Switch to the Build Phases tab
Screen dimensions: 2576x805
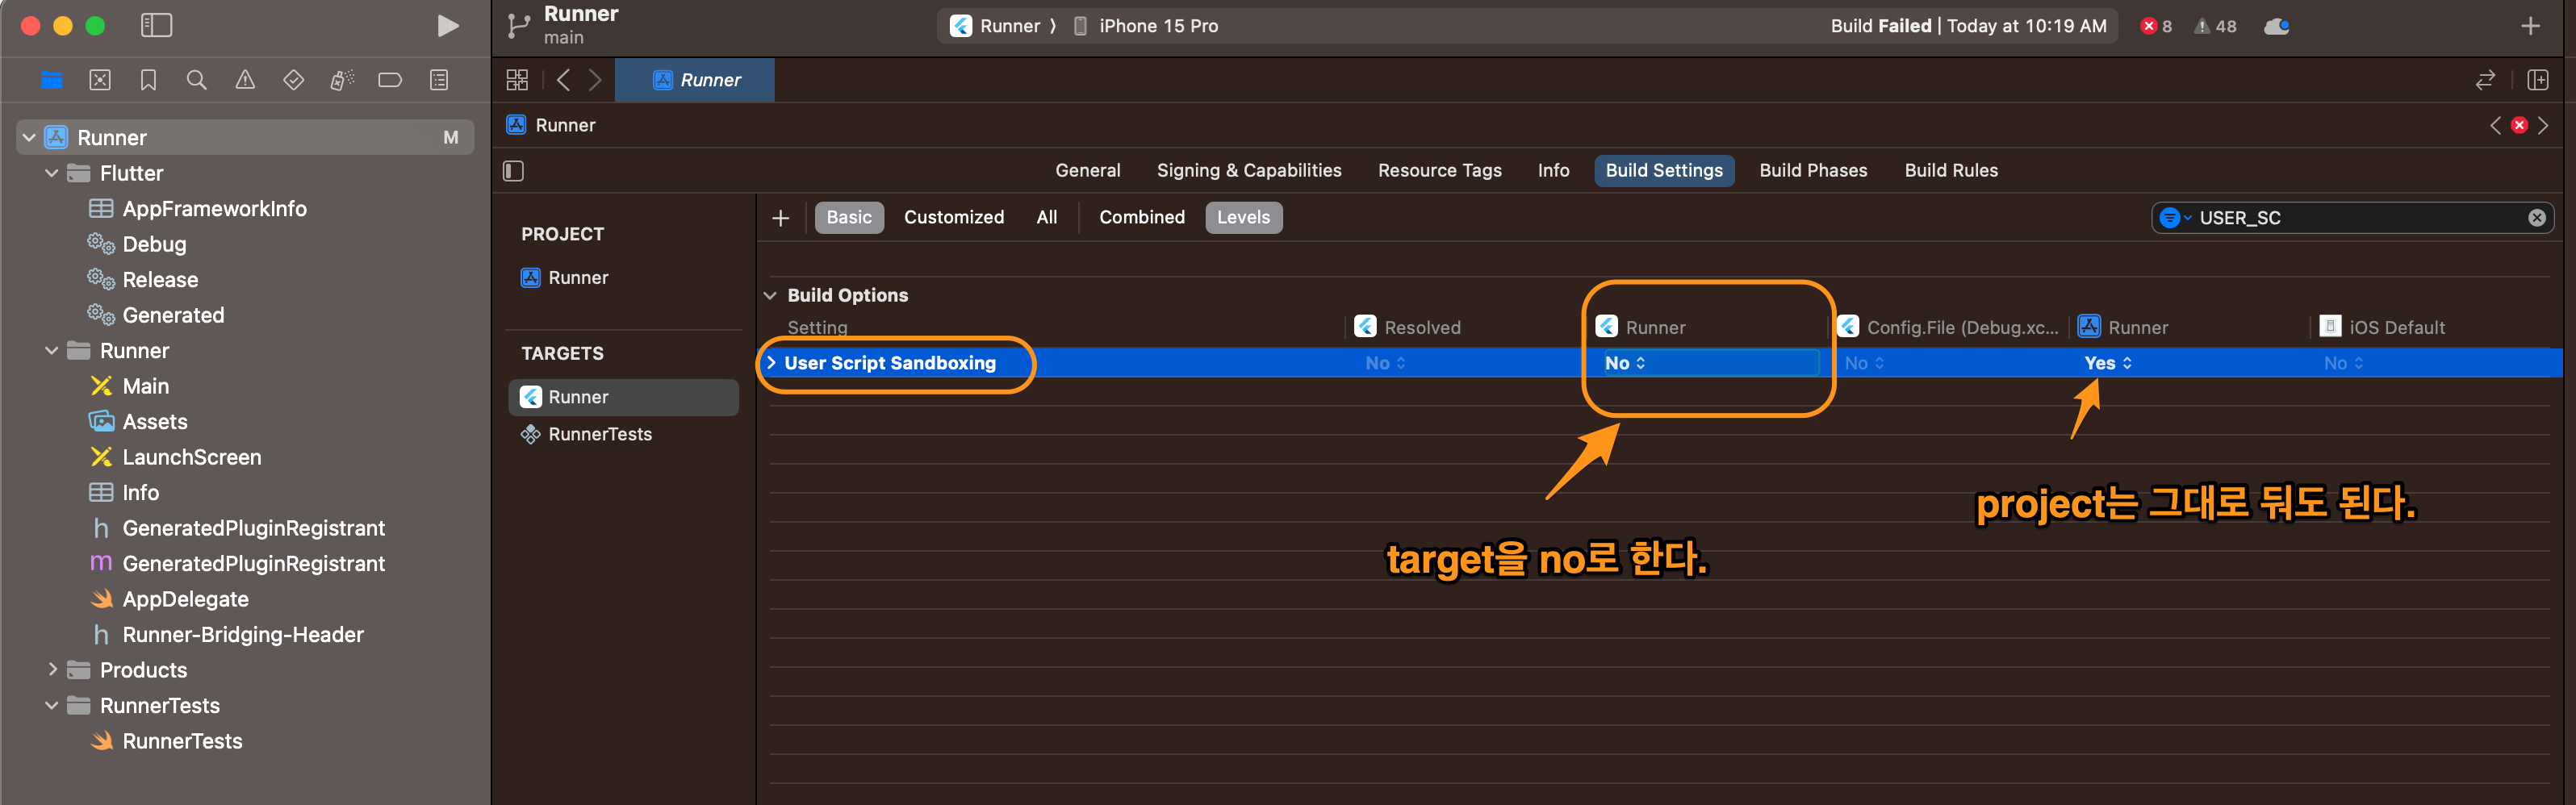1812,171
